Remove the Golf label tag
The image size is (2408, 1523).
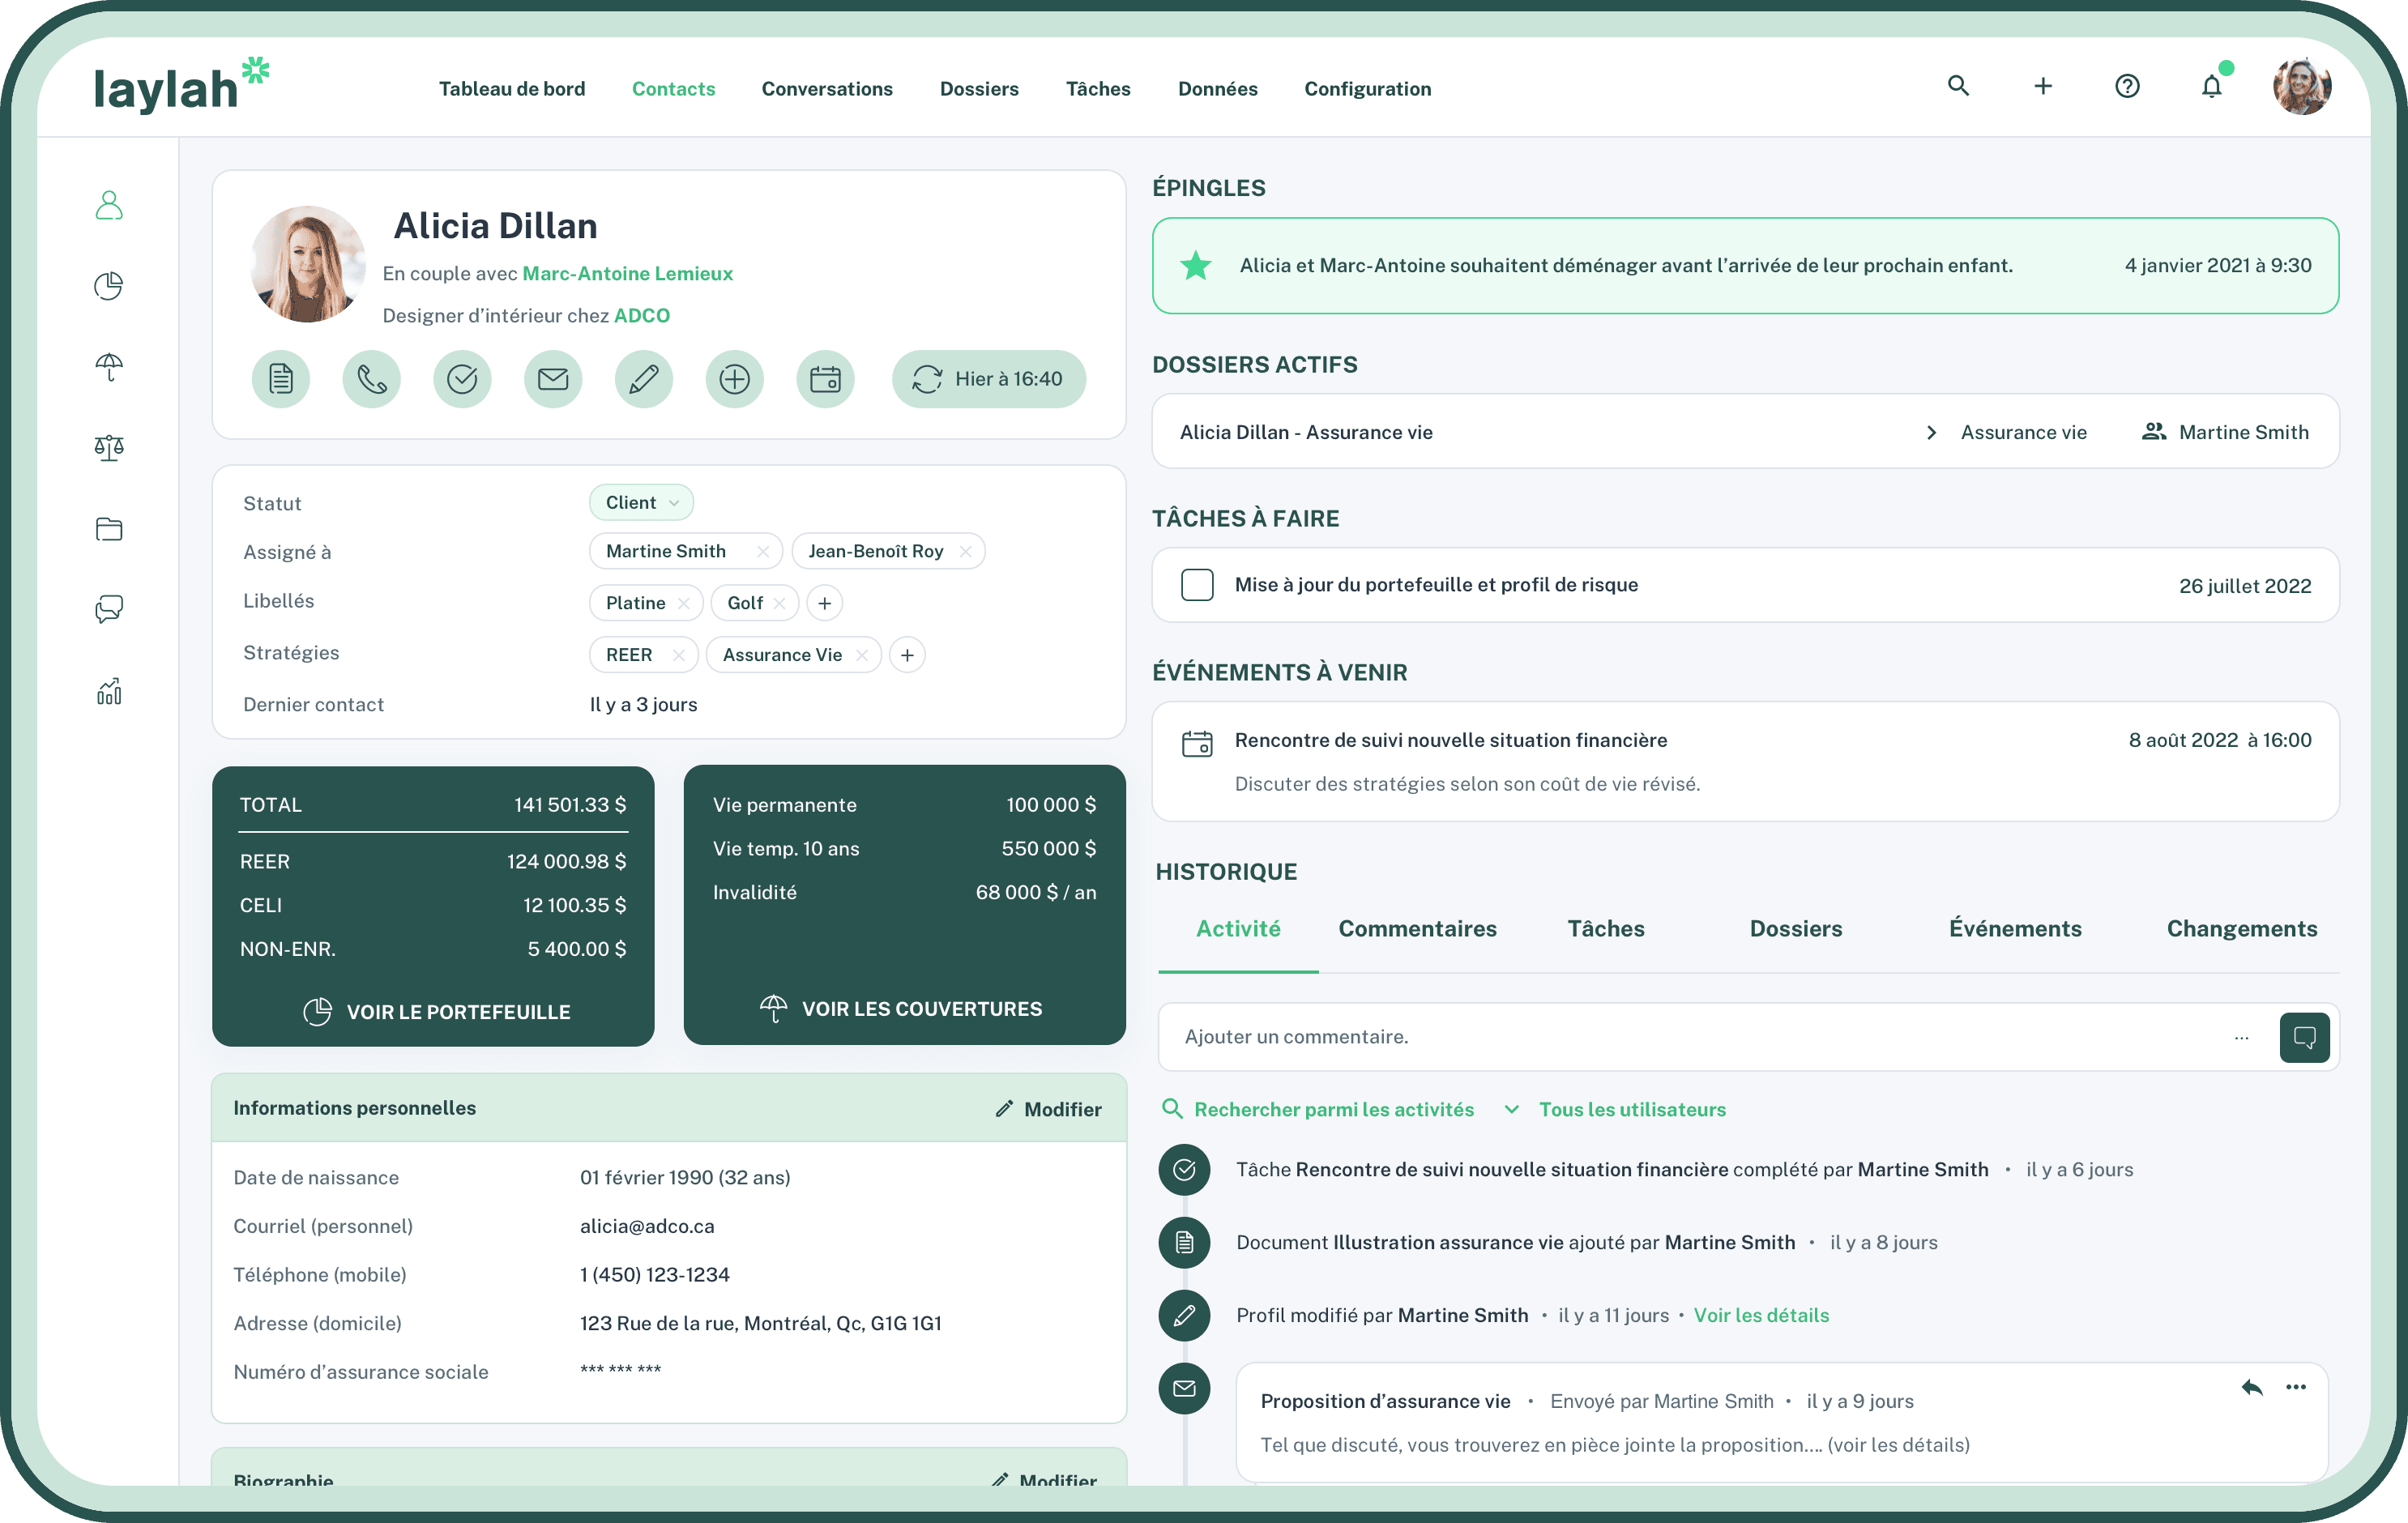[780, 603]
